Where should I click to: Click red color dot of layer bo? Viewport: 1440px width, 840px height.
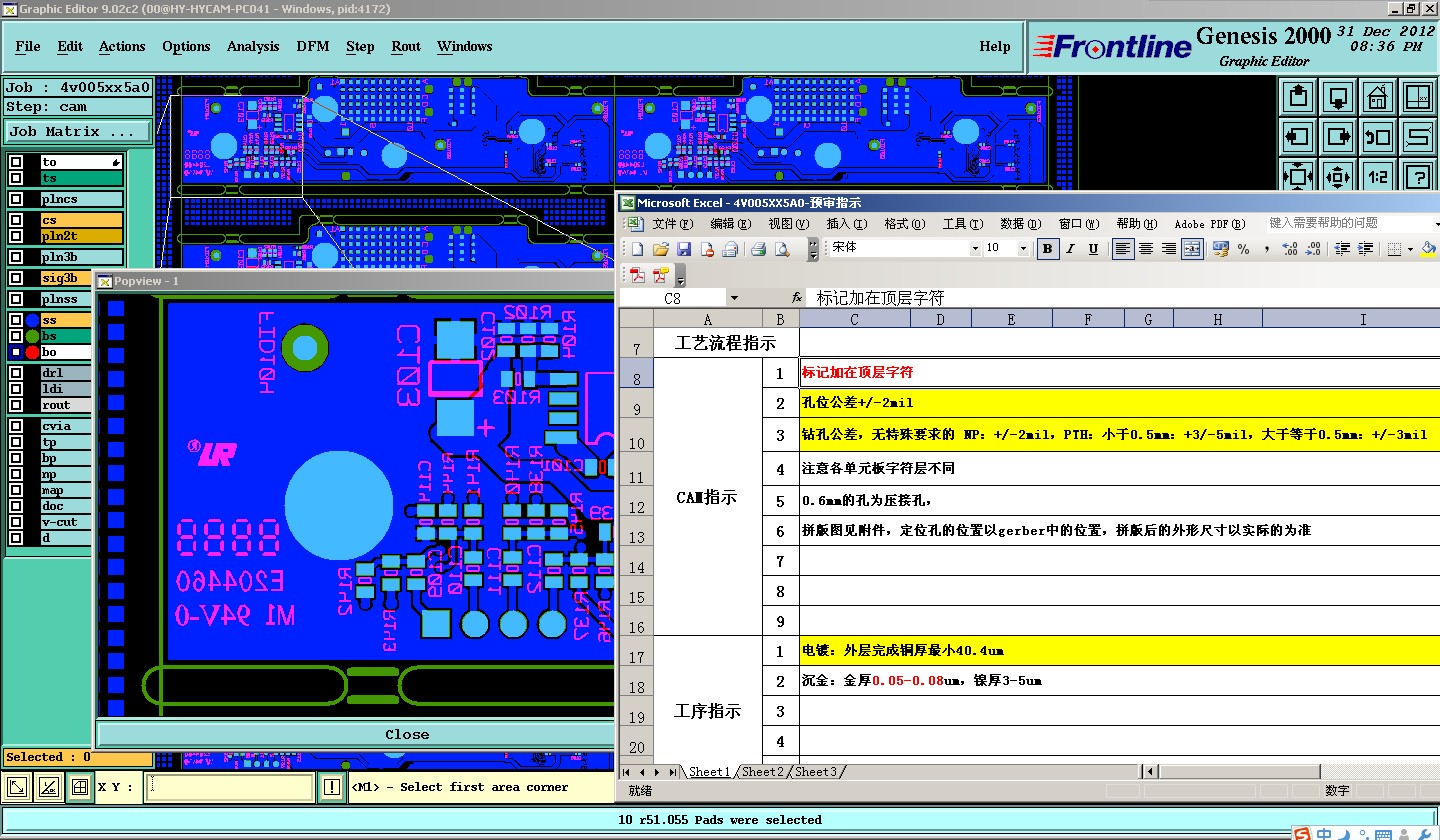(x=32, y=352)
